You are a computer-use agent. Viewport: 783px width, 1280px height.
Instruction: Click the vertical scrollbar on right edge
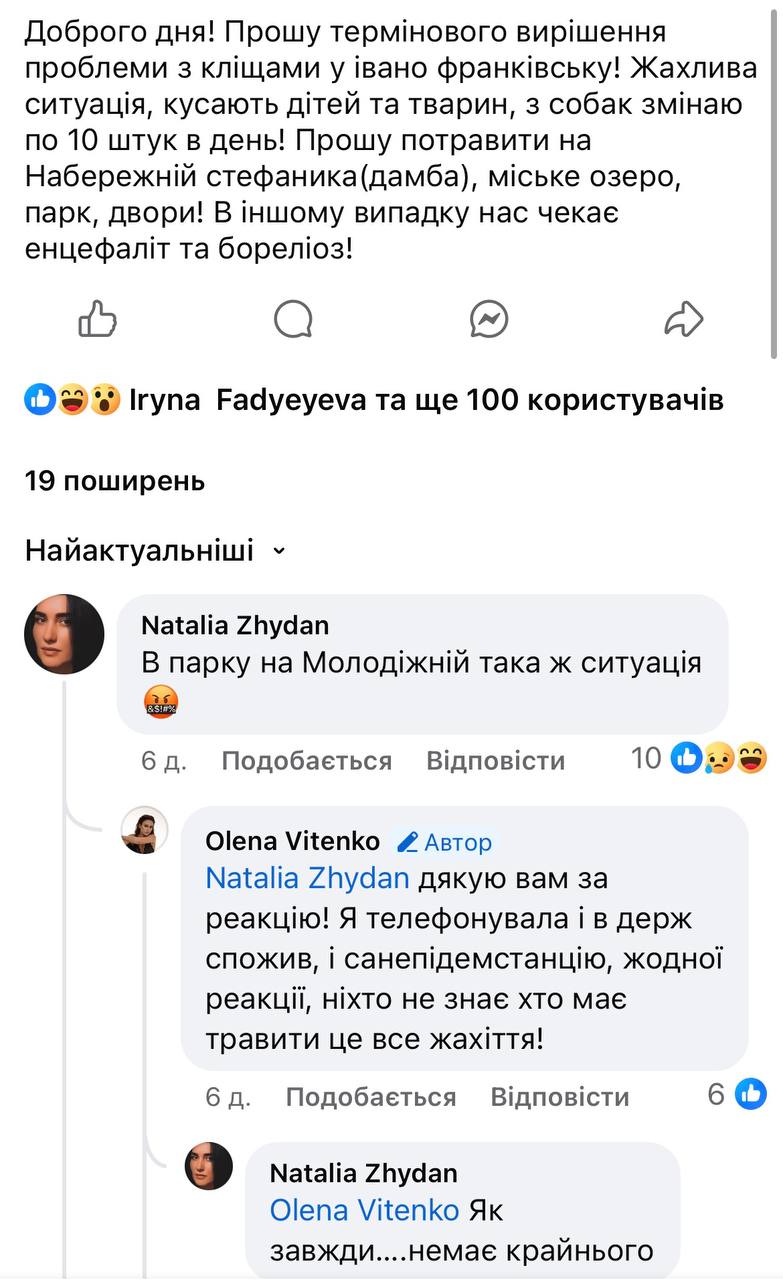pos(774,180)
